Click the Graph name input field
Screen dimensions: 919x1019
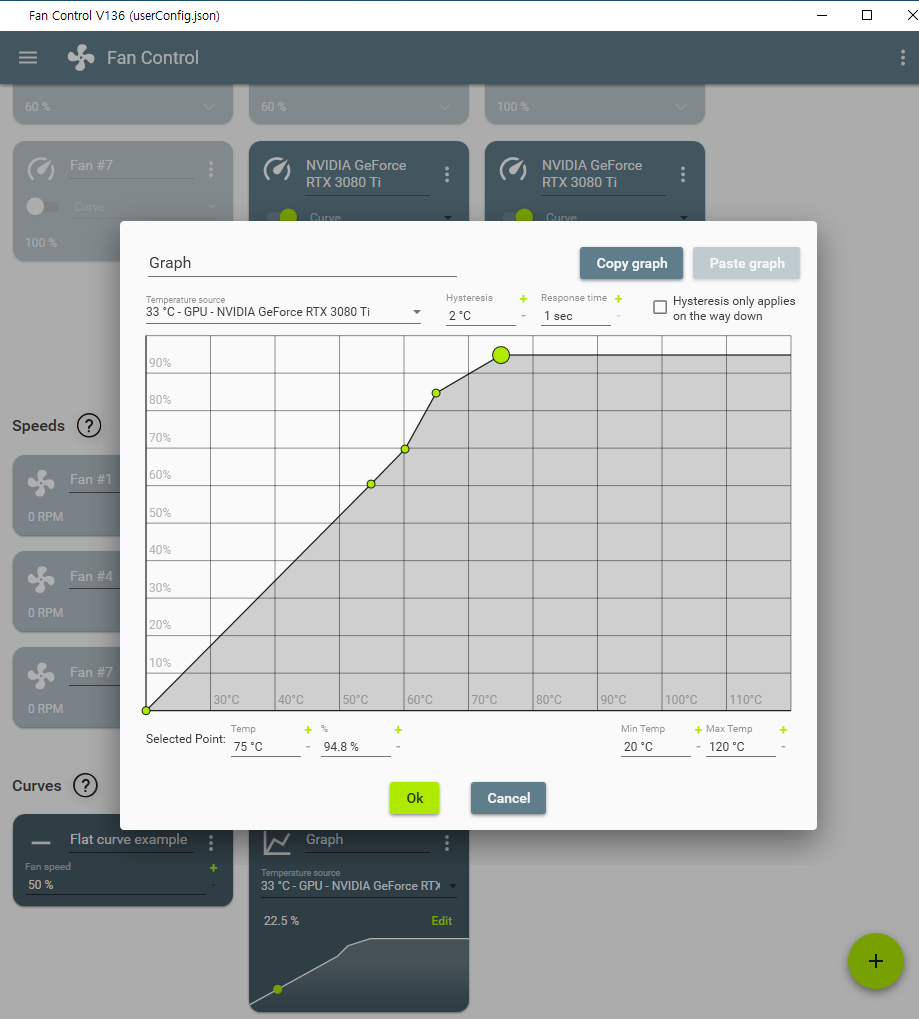click(302, 263)
